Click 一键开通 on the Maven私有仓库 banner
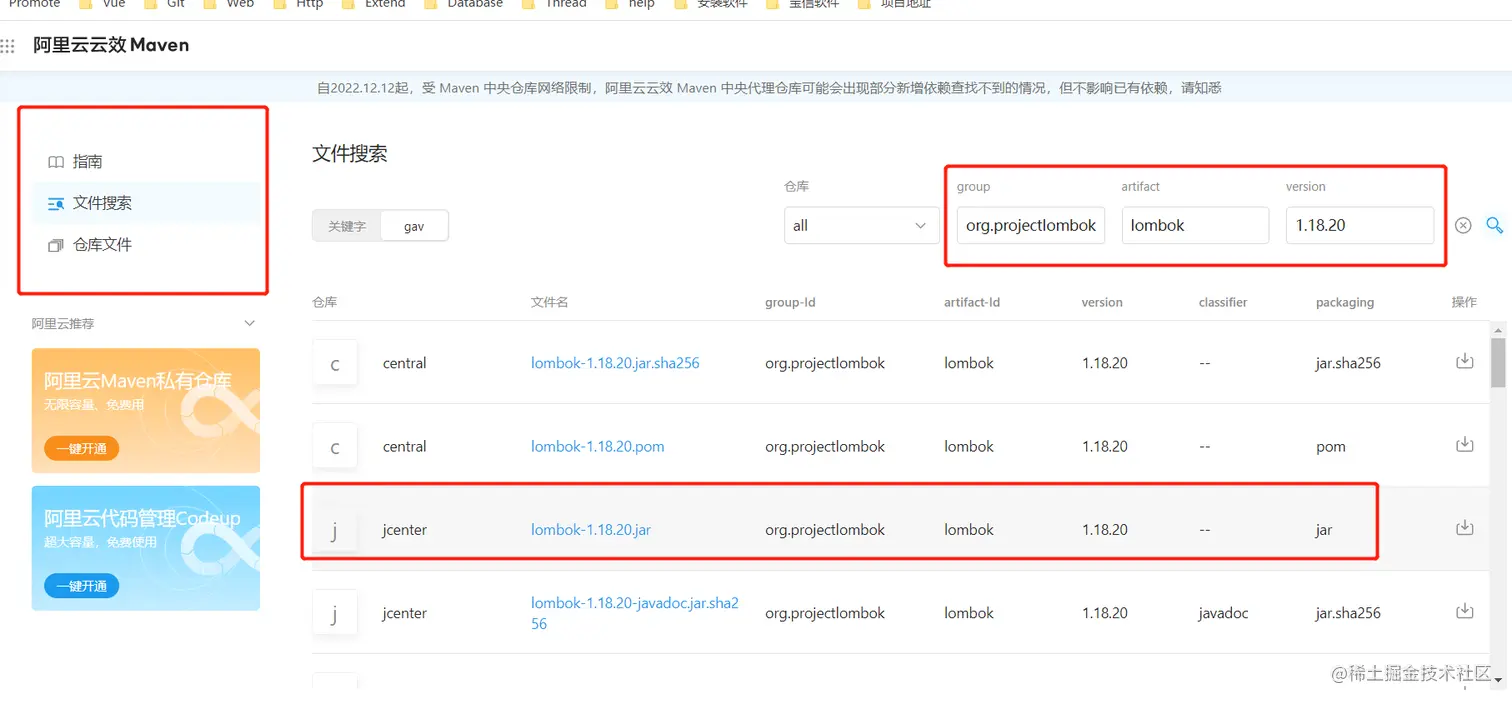 81,448
